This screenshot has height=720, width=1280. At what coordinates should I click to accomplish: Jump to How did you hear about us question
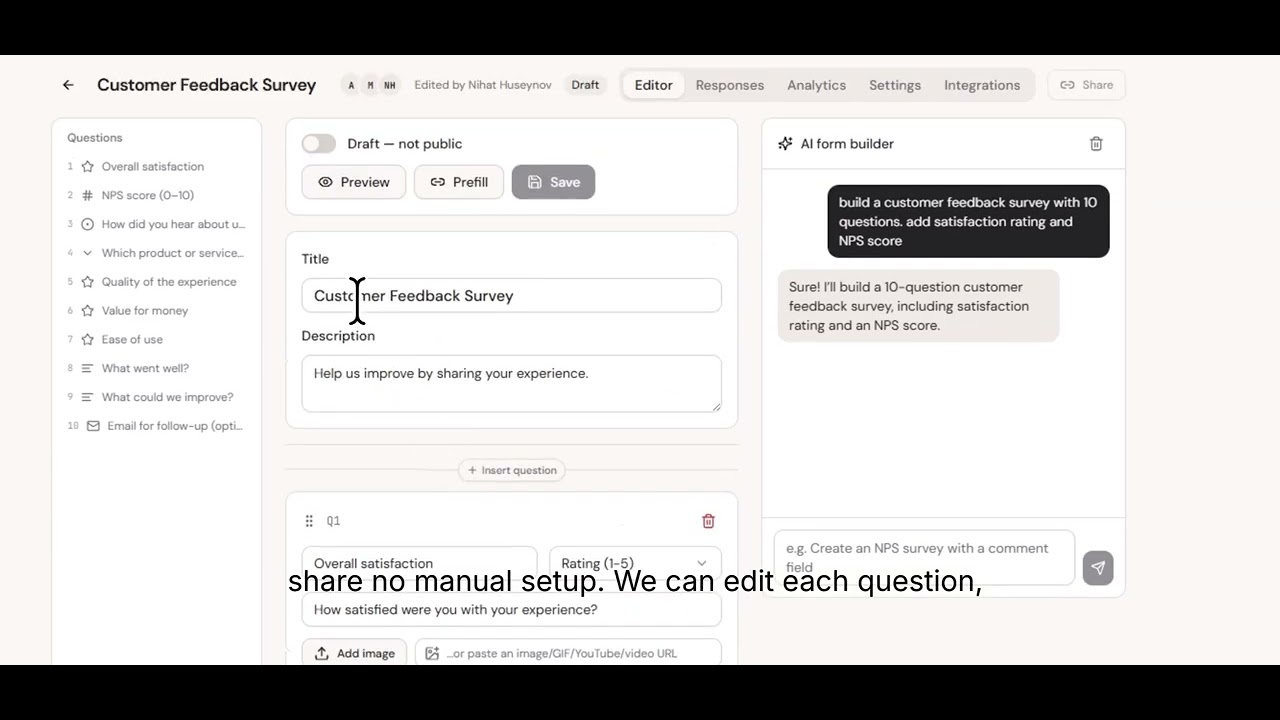point(157,225)
